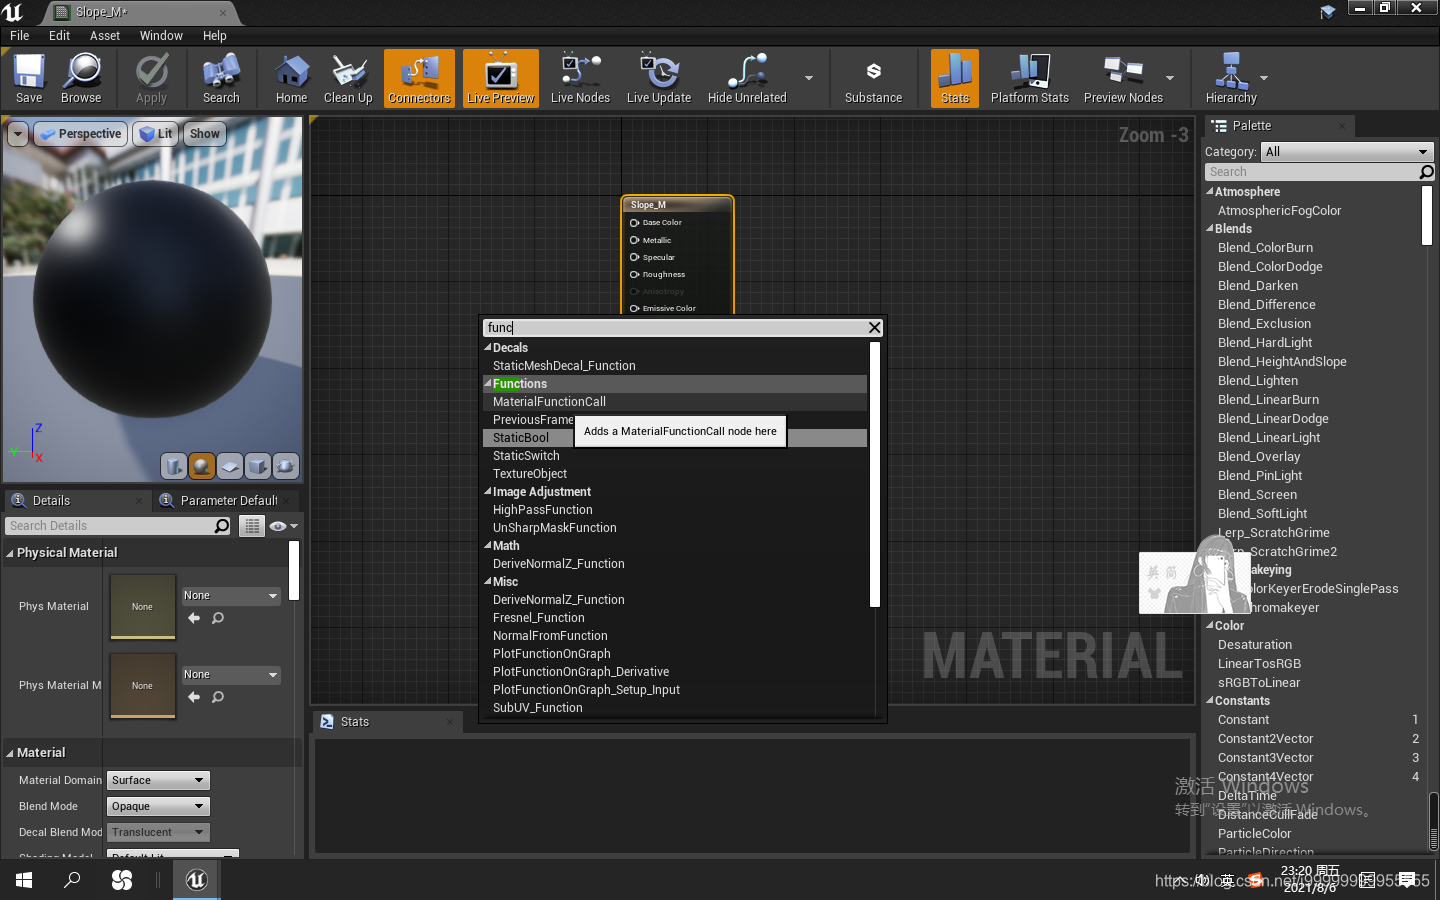This screenshot has height=900, width=1440.
Task: Click the Show button in the viewport
Action: click(x=204, y=133)
